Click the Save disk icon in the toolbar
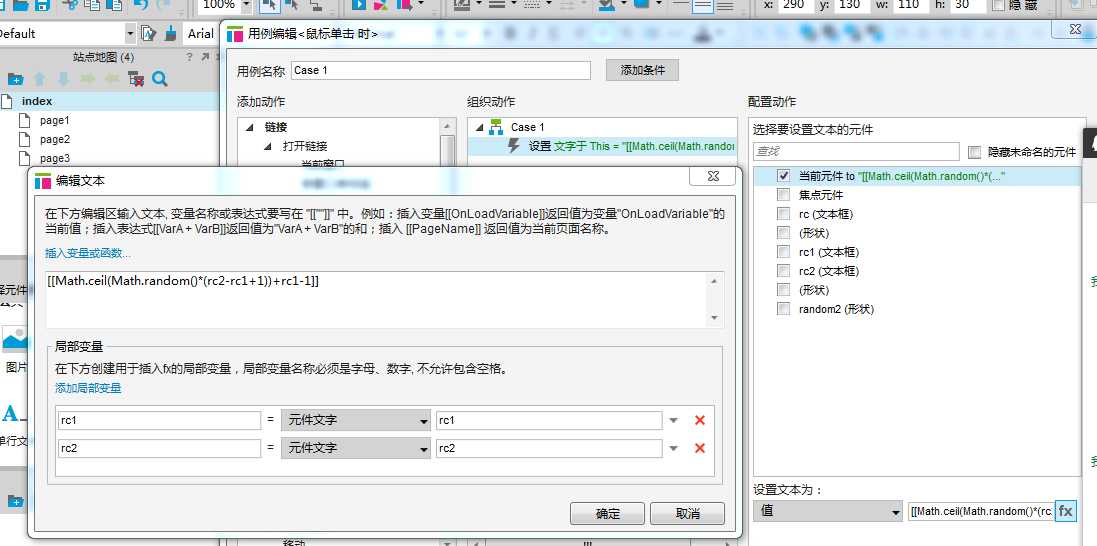 click(42, 4)
